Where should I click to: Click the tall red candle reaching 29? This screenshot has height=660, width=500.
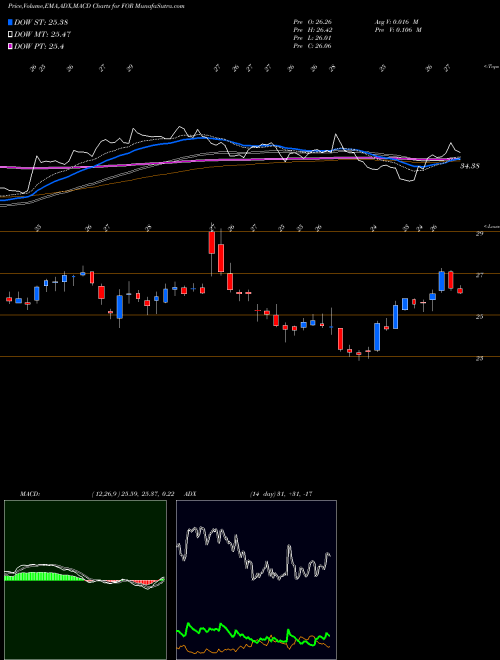pyautogui.click(x=212, y=242)
